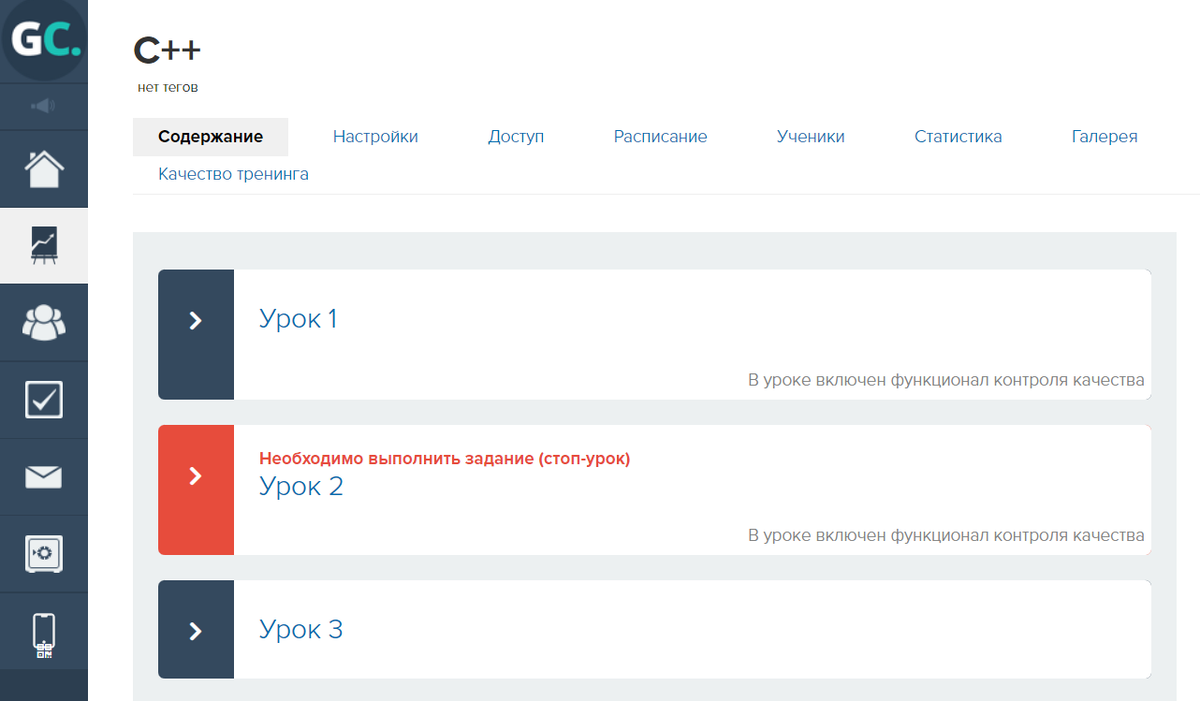Expand Урок 3 with arrow block
The width and height of the screenshot is (1200, 701).
coord(196,630)
